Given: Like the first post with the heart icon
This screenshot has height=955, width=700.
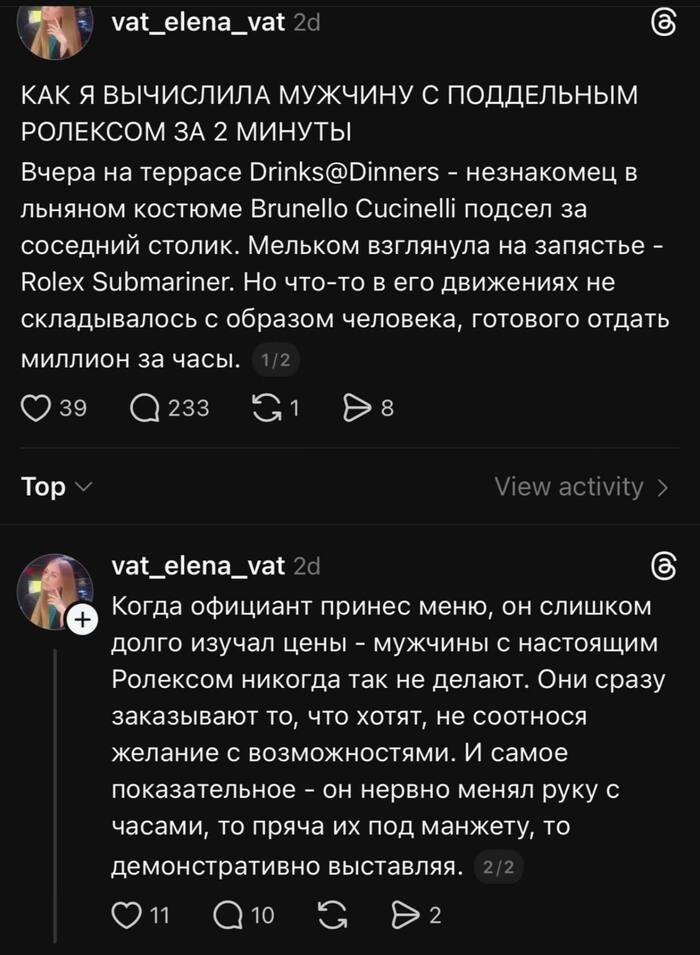Looking at the screenshot, I should [38, 407].
